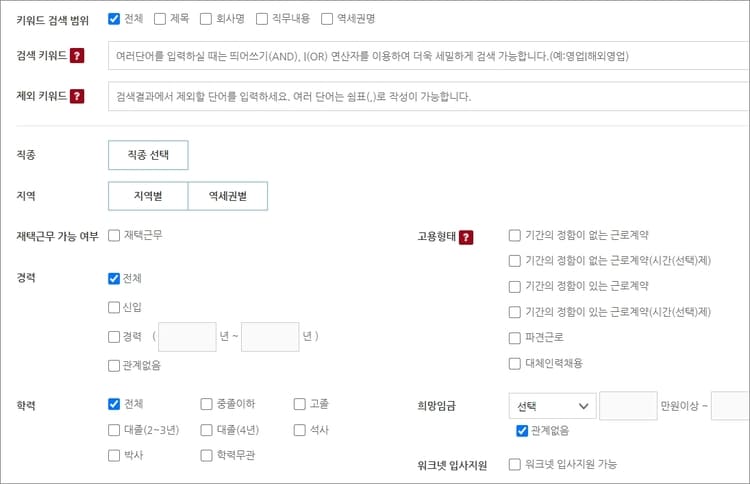This screenshot has width=750, height=484.
Task: Click the 만원이상 wage amount field
Action: tap(628, 406)
